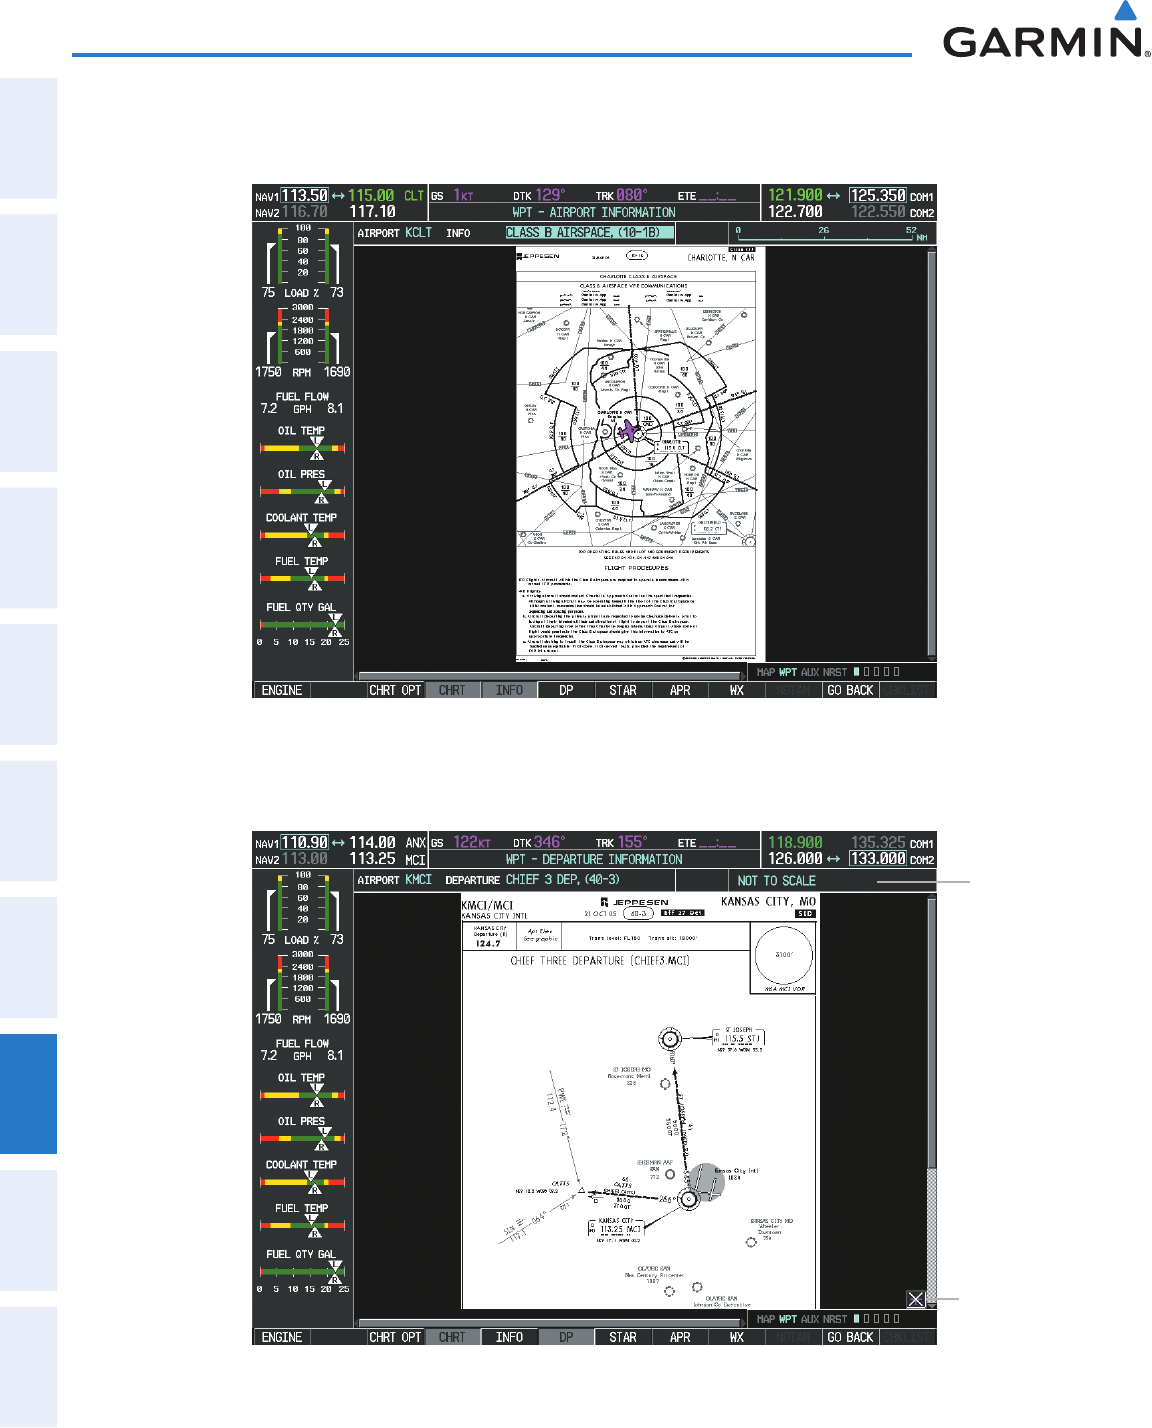Image resolution: width=1152 pixels, height=1428 pixels.
Task: Select the AIRPORT KMCI field
Action: 395,880
